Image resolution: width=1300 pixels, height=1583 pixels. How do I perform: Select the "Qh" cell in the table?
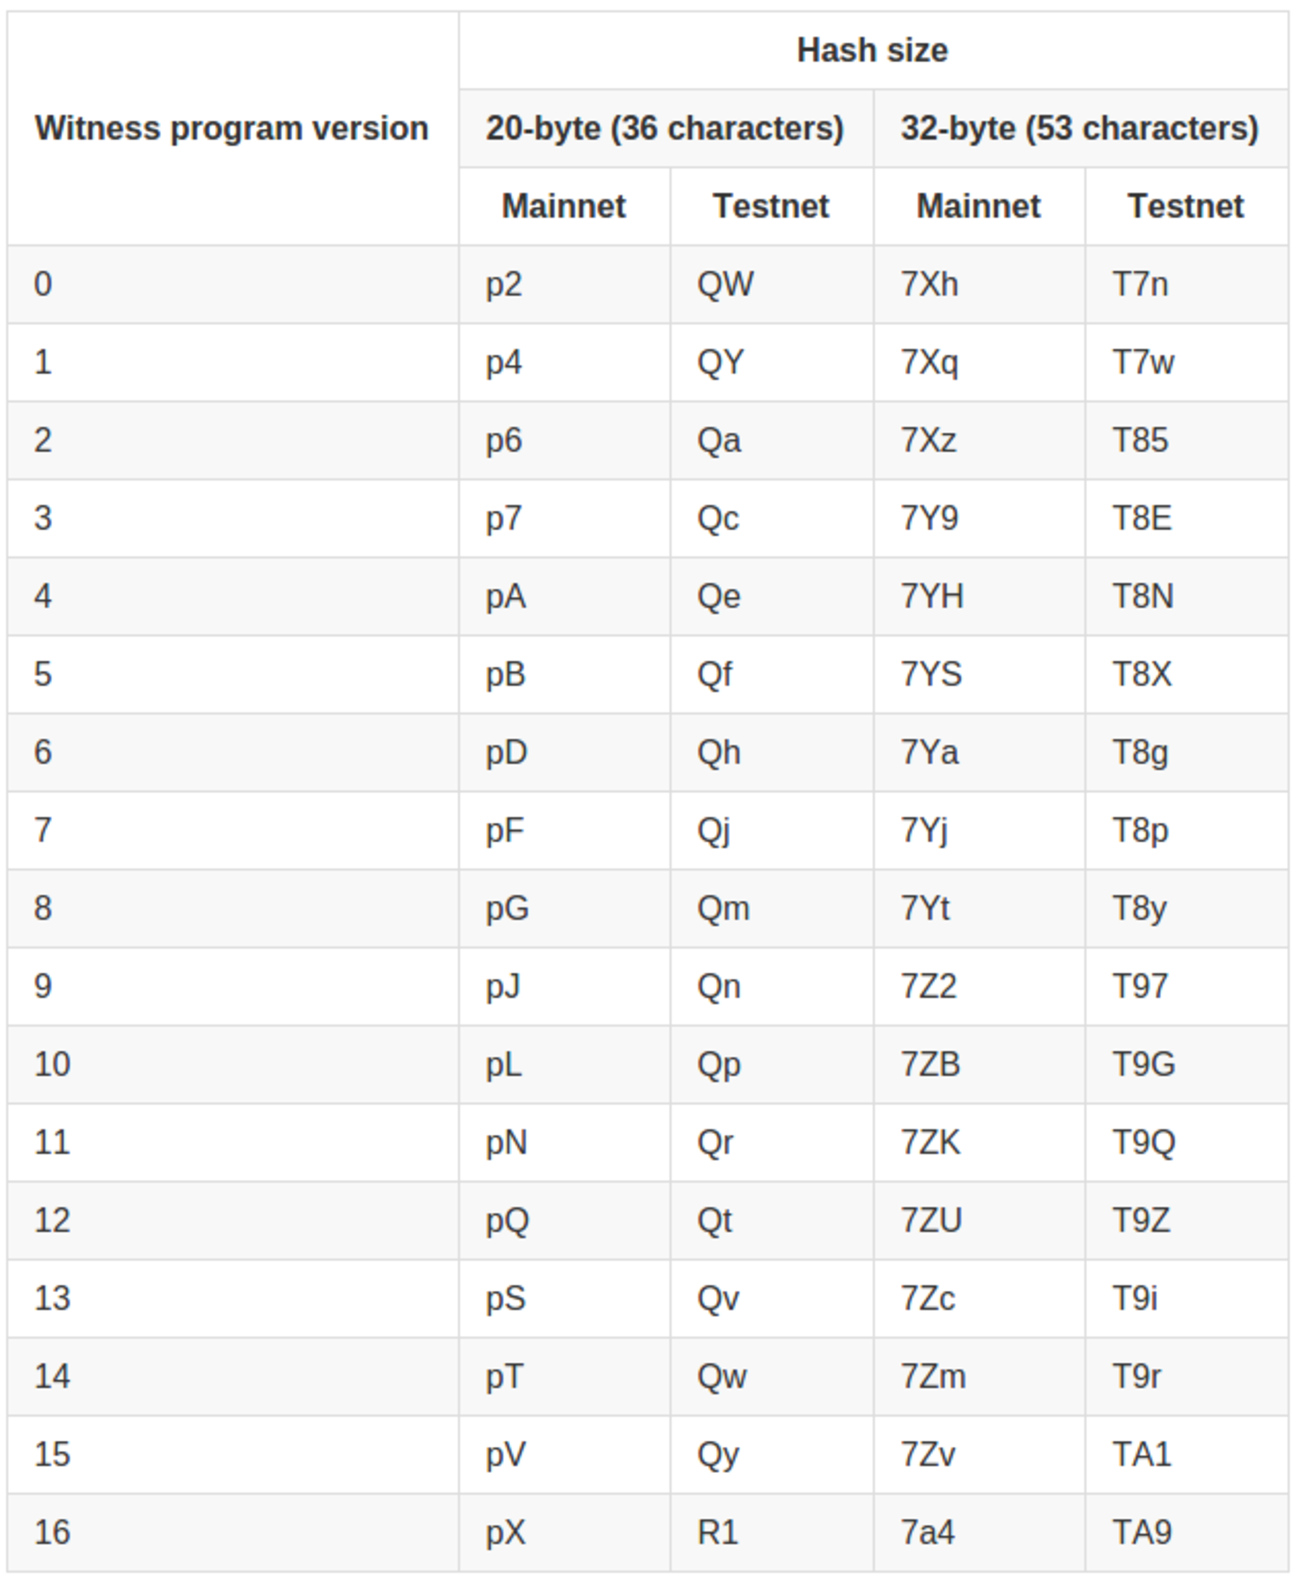pos(719,752)
